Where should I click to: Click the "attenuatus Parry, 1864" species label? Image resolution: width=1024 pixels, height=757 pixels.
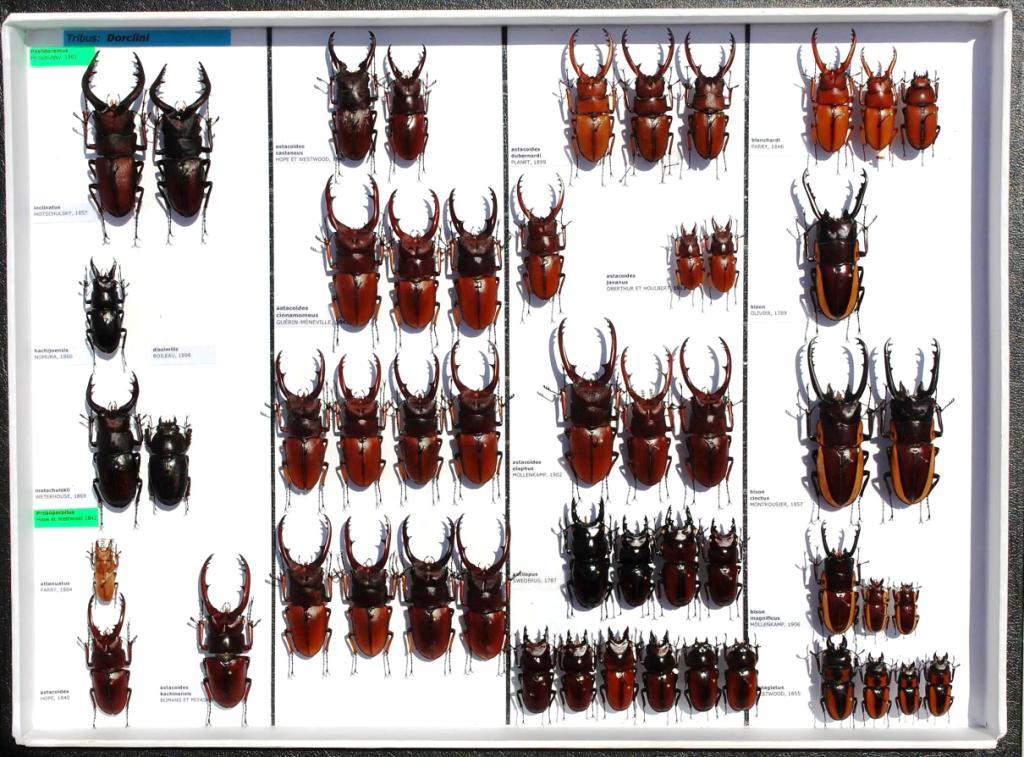click(x=57, y=586)
